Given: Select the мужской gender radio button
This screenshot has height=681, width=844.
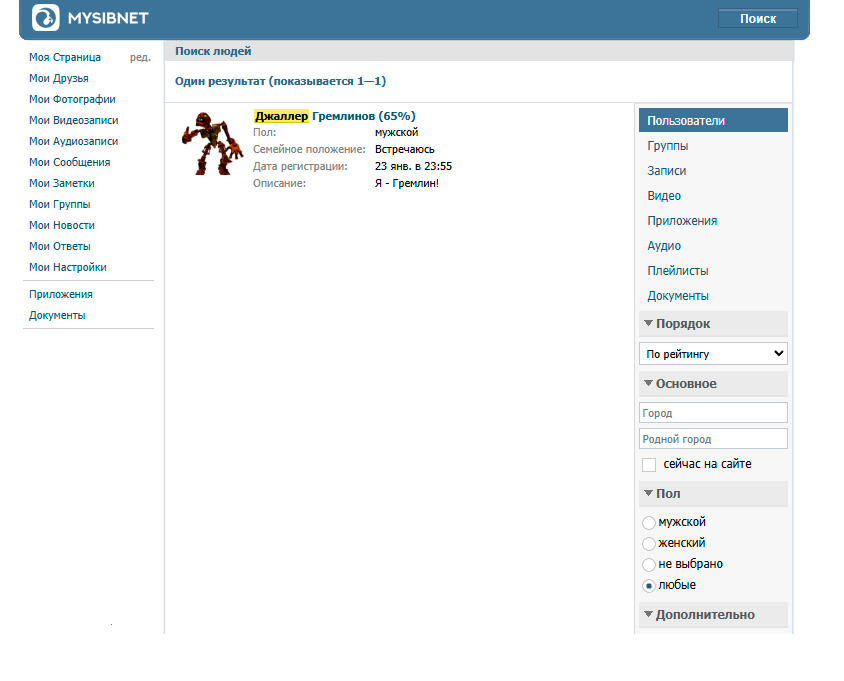Looking at the screenshot, I should [x=649, y=523].
